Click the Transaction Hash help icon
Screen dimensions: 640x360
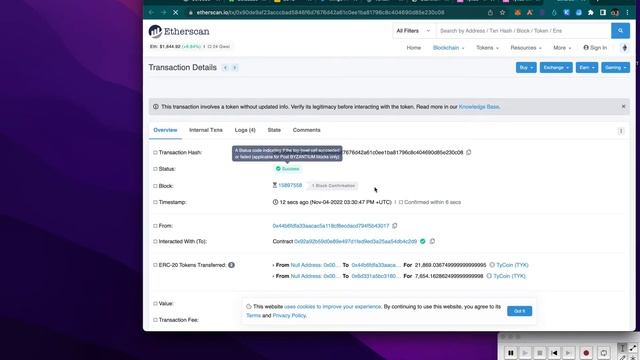(155, 152)
